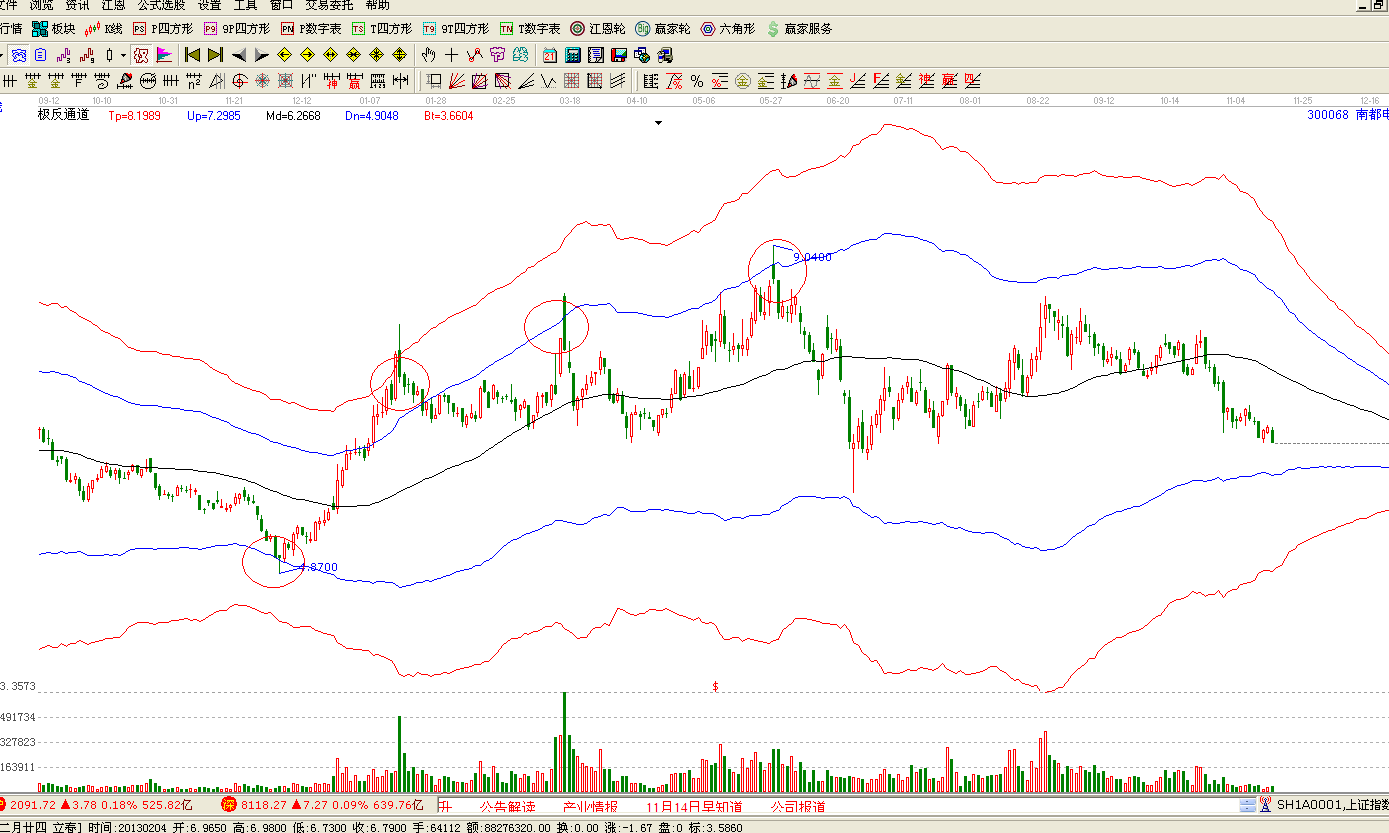
Task: Click the tallest green volume bar
Action: (x=564, y=740)
